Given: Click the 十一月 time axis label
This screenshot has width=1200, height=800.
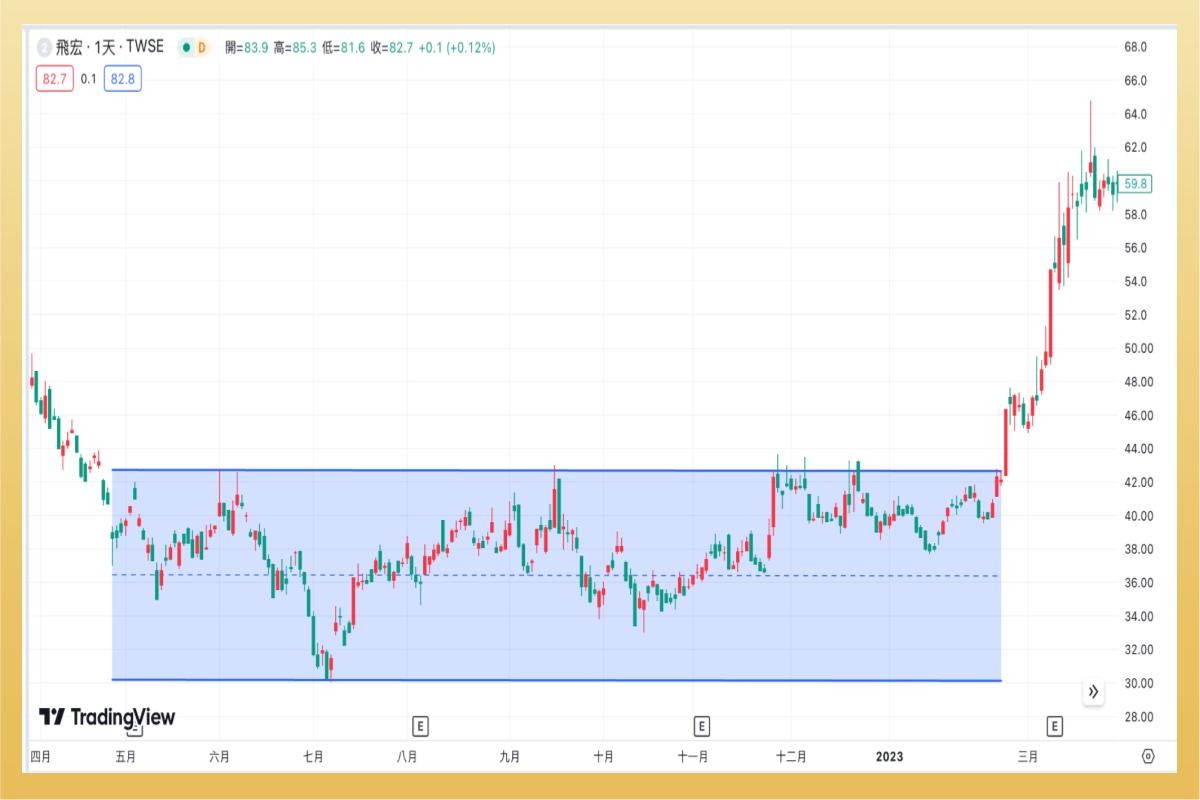Looking at the screenshot, I should [693, 757].
